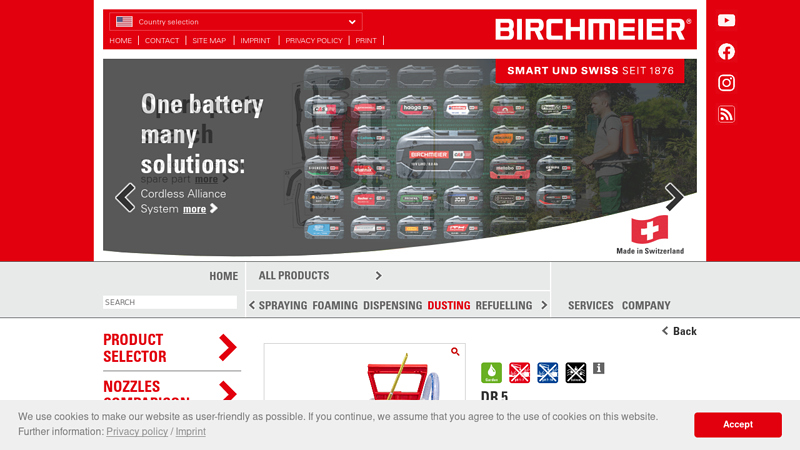Click the gray info icon beside application icons

tap(598, 368)
